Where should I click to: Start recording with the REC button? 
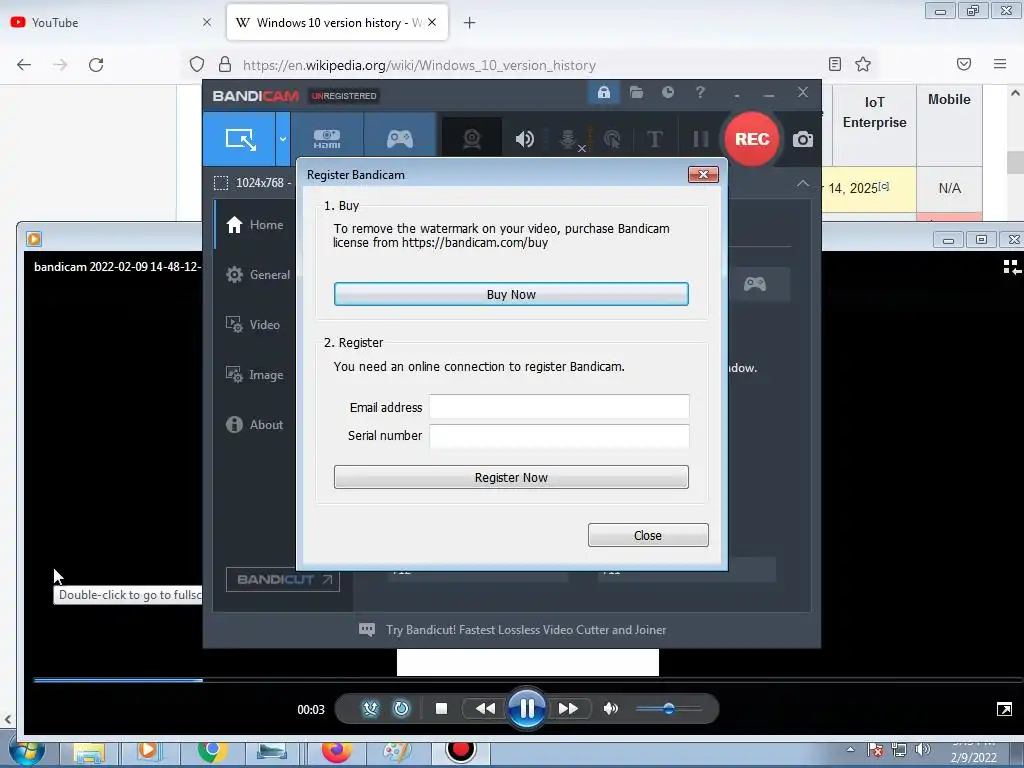pyautogui.click(x=752, y=139)
